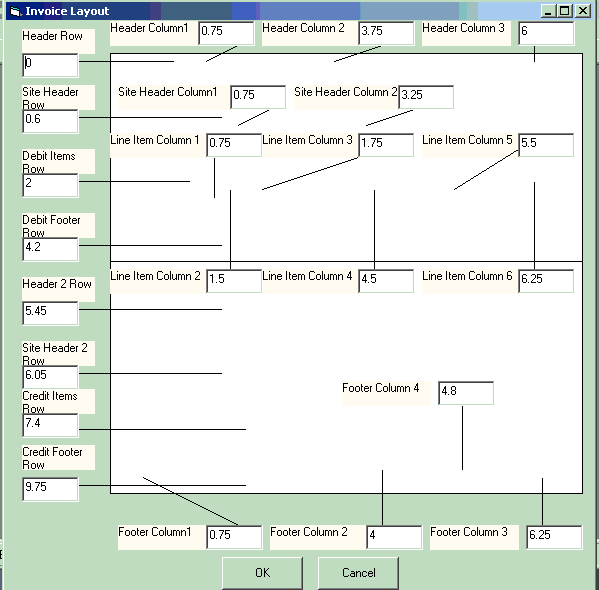Click the Debit Items Row input box
The width and height of the screenshot is (599, 590).
50,185
